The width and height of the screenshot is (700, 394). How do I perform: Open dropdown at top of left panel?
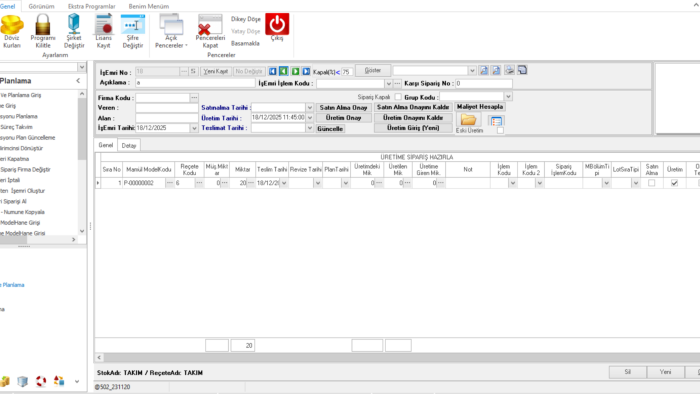[82, 67]
